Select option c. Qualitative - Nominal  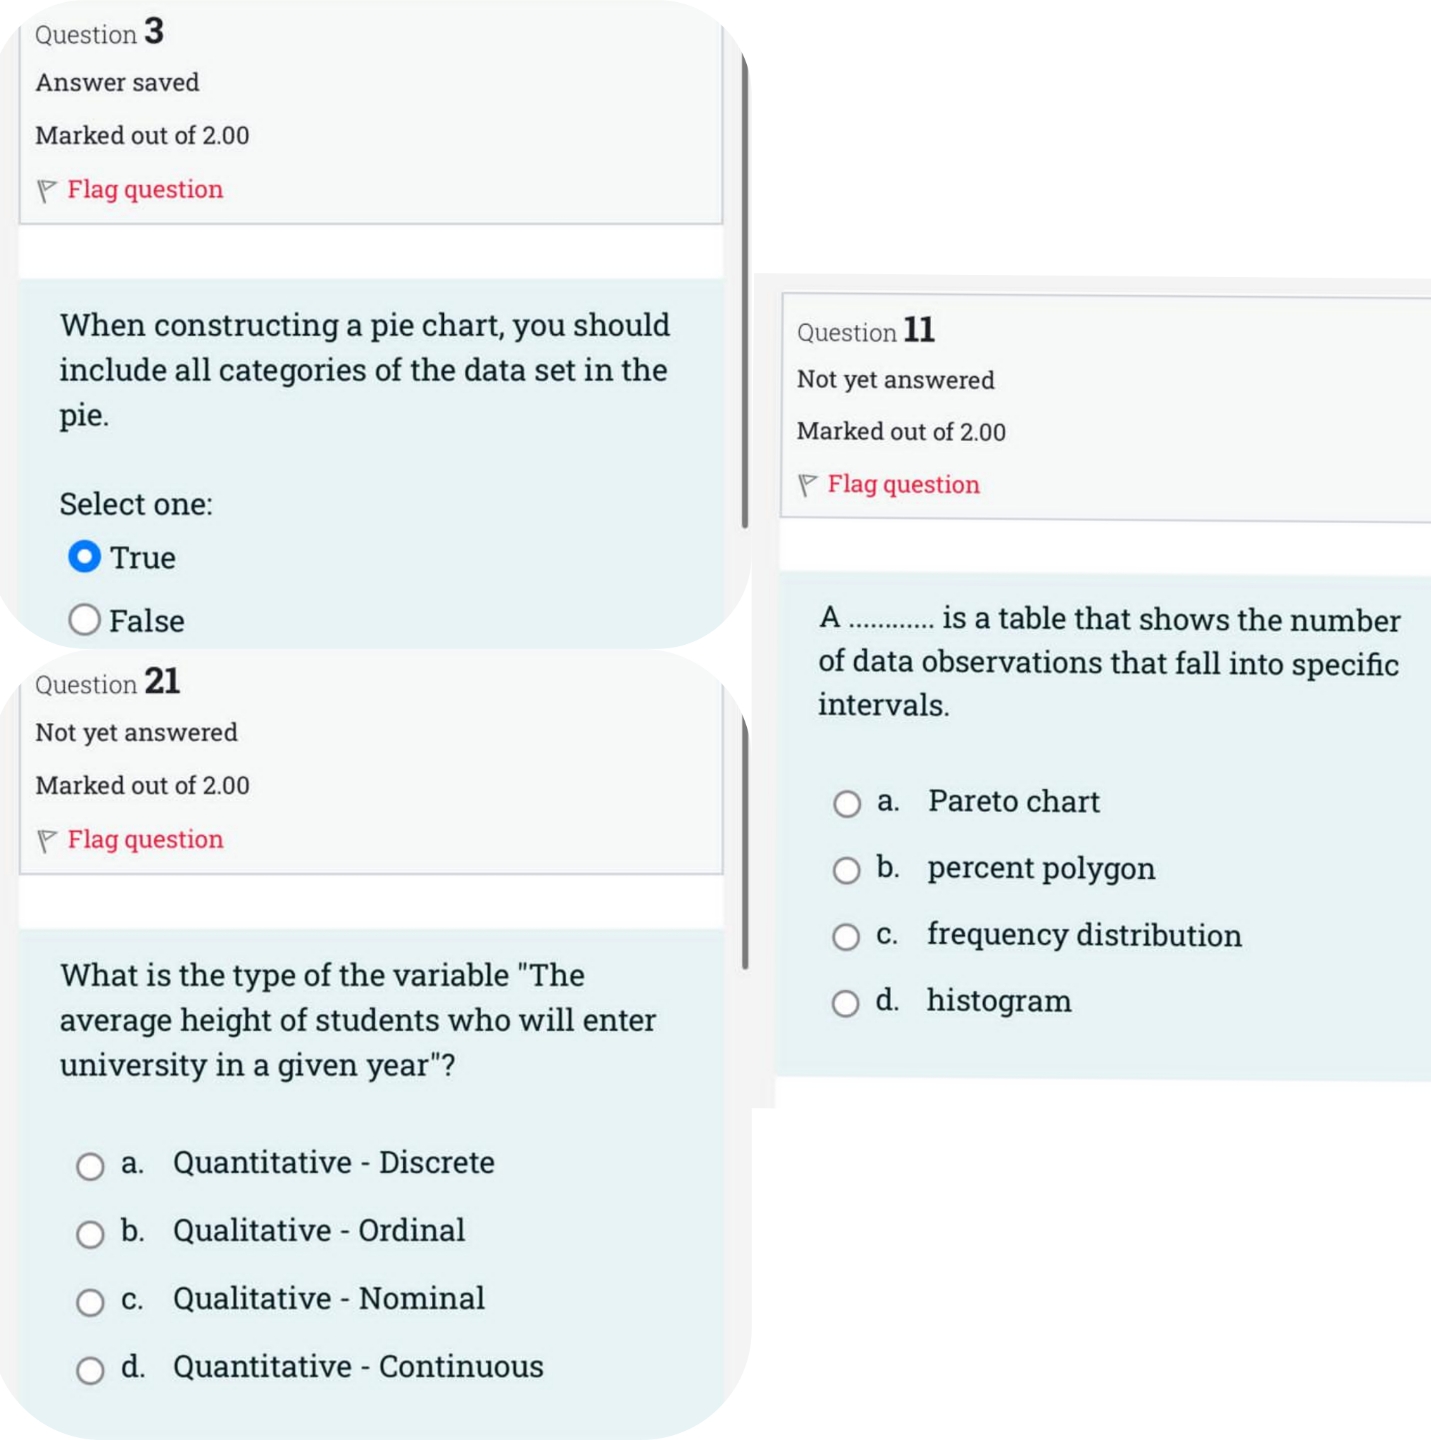90,1299
